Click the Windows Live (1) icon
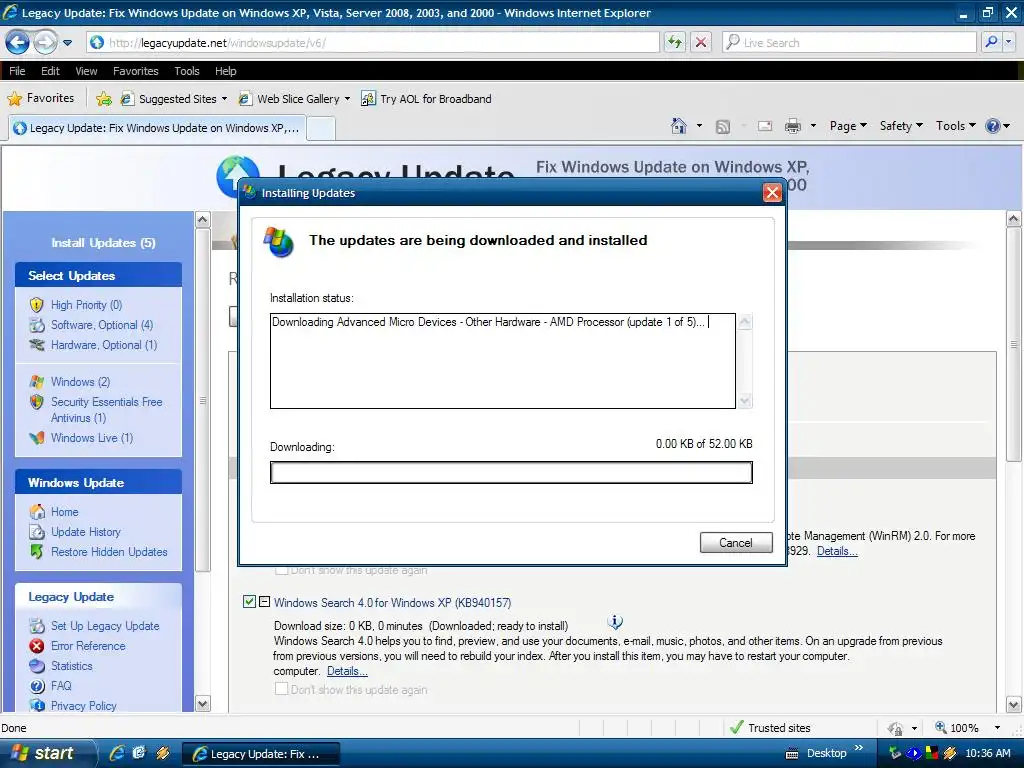This screenshot has width=1024, height=768. click(37, 438)
